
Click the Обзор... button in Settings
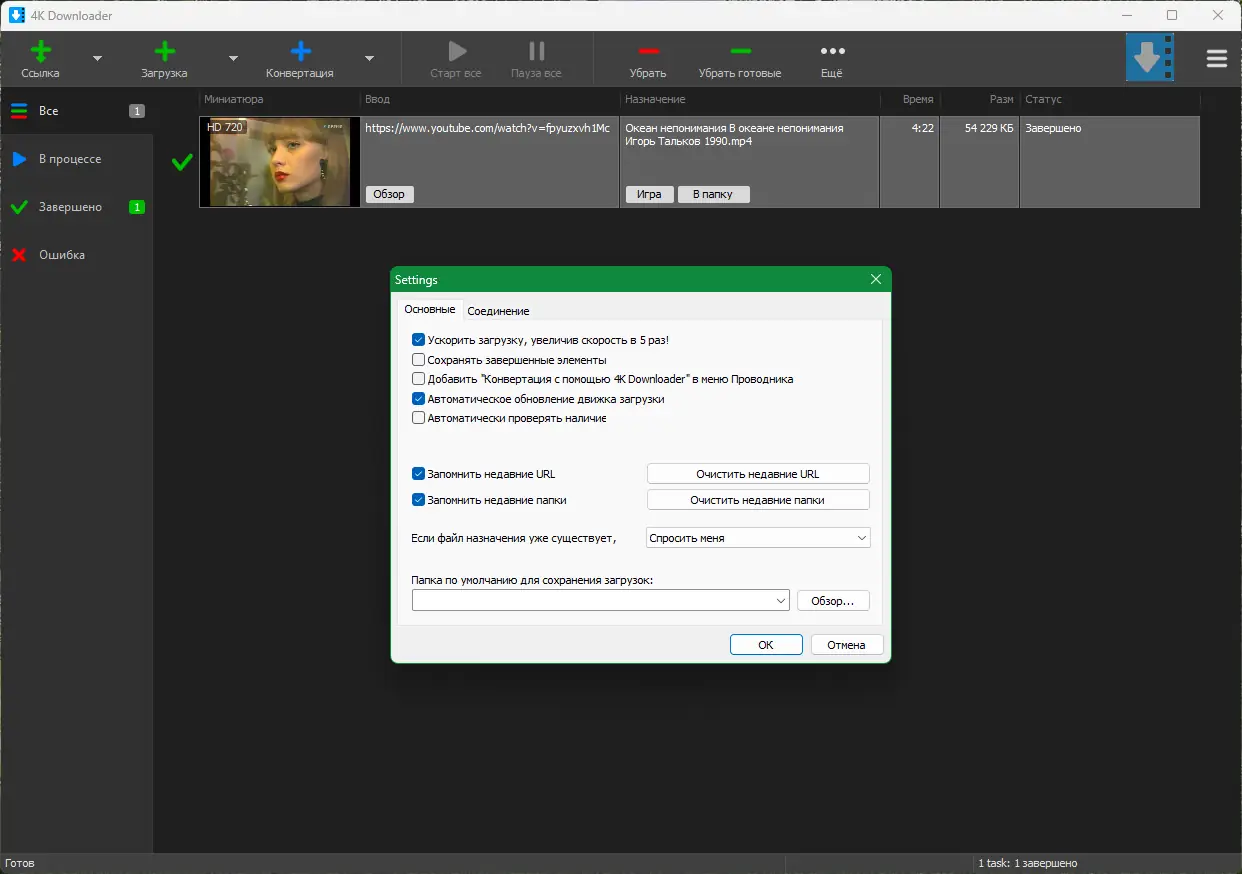pos(833,601)
